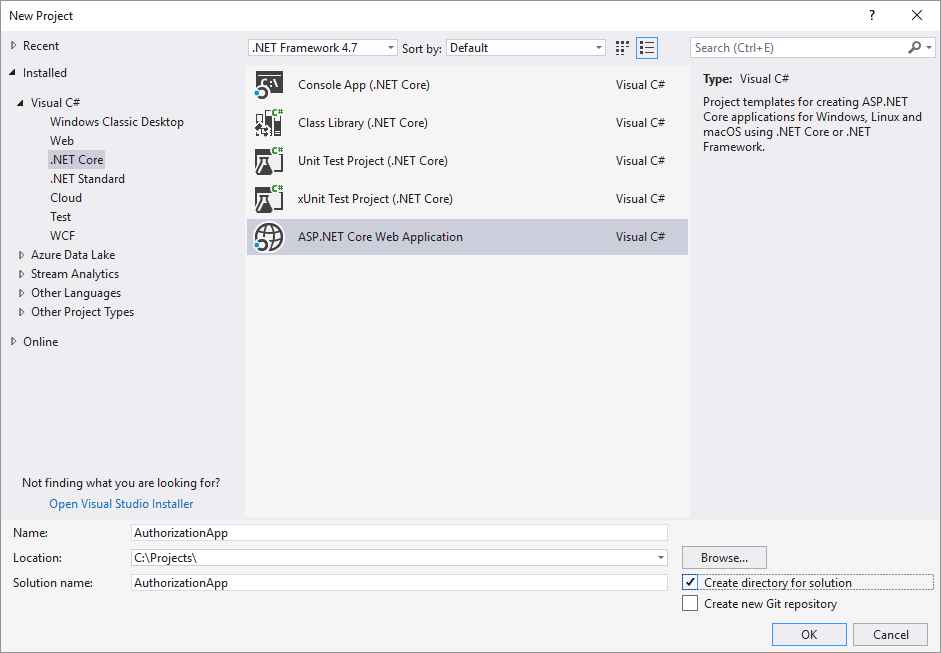Screen dimensions: 941x653
Task: Expand the Stream Analytics node
Action: (22, 274)
